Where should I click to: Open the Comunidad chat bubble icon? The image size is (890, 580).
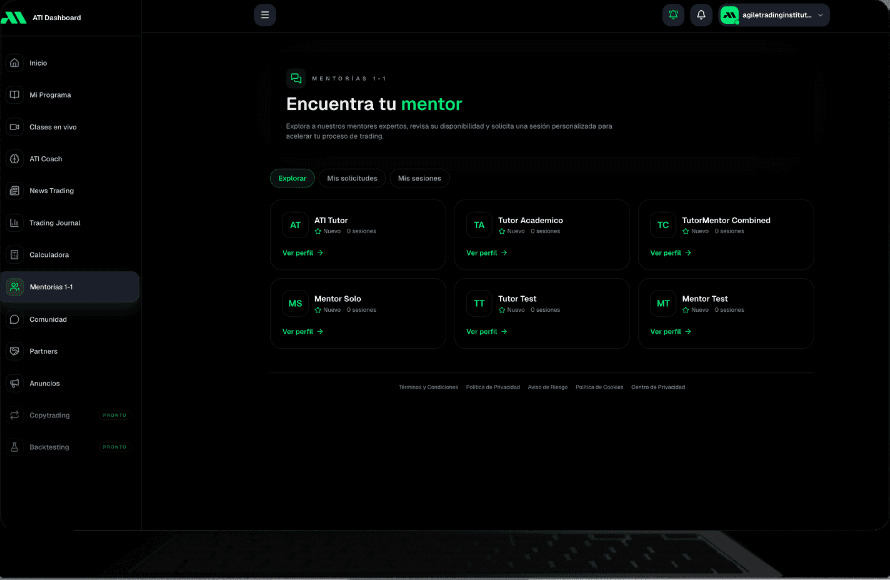(15, 320)
